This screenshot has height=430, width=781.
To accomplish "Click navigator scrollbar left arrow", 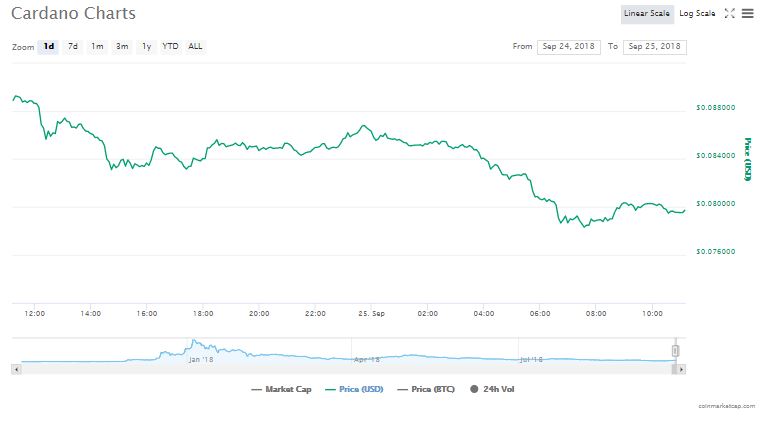I will [x=16, y=369].
